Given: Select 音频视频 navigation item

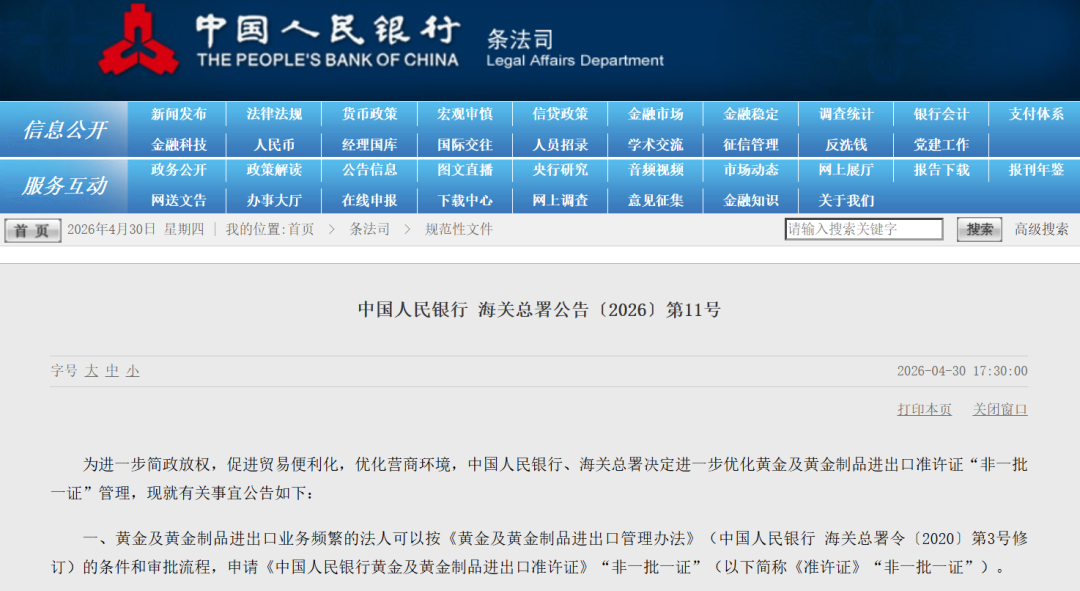Looking at the screenshot, I should pyautogui.click(x=656, y=170).
